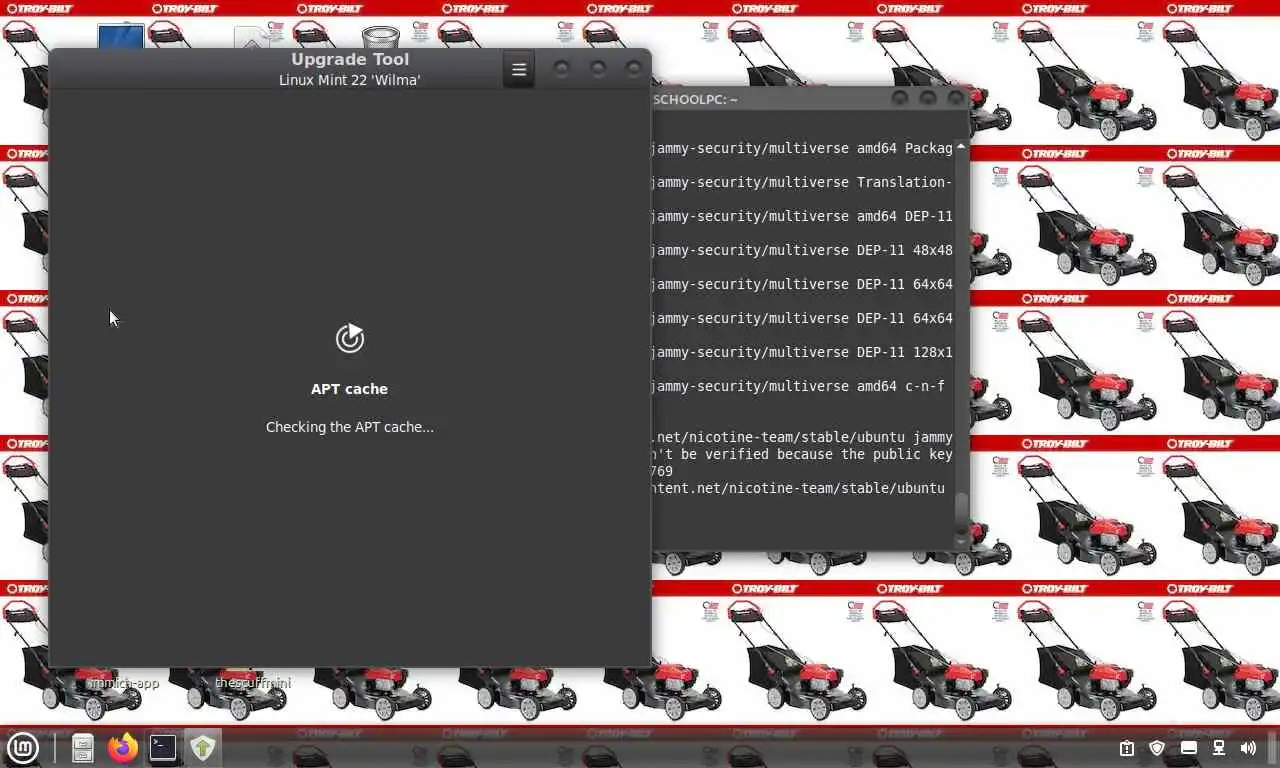Click terminal line "jammy-security/multiverse amd64 c-n-f"
This screenshot has width=1280, height=768.
click(x=798, y=386)
